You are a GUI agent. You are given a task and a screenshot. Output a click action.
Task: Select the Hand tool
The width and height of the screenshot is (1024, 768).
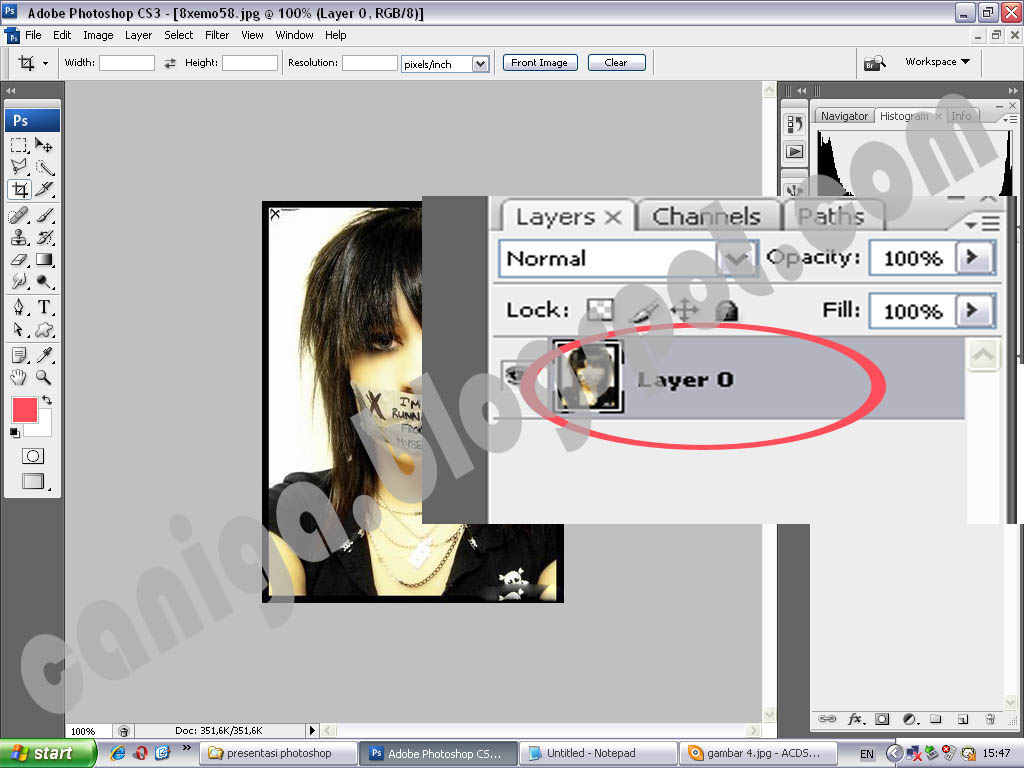[20, 377]
